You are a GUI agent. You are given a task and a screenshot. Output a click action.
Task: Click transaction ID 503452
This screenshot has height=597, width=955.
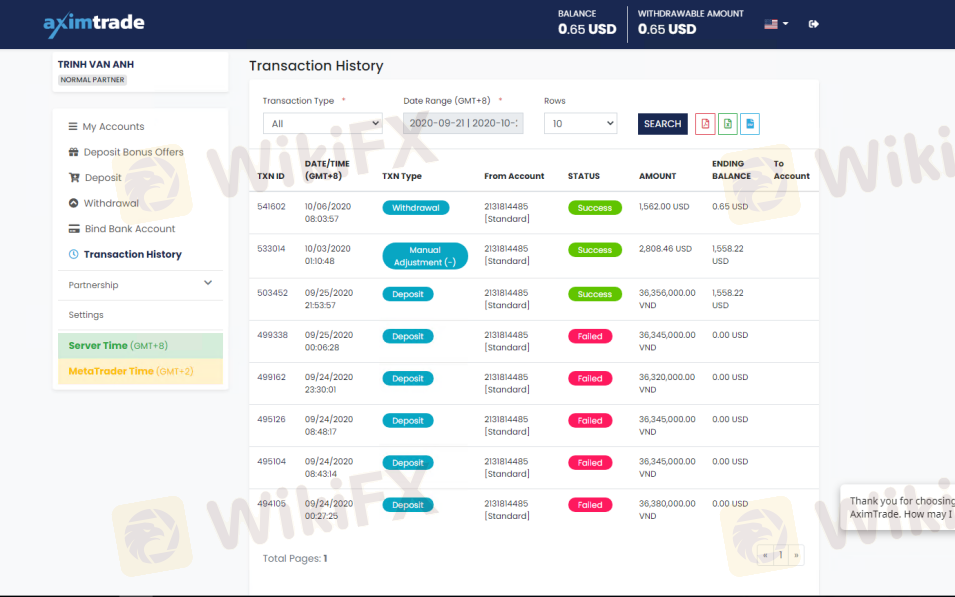pyautogui.click(x=272, y=293)
